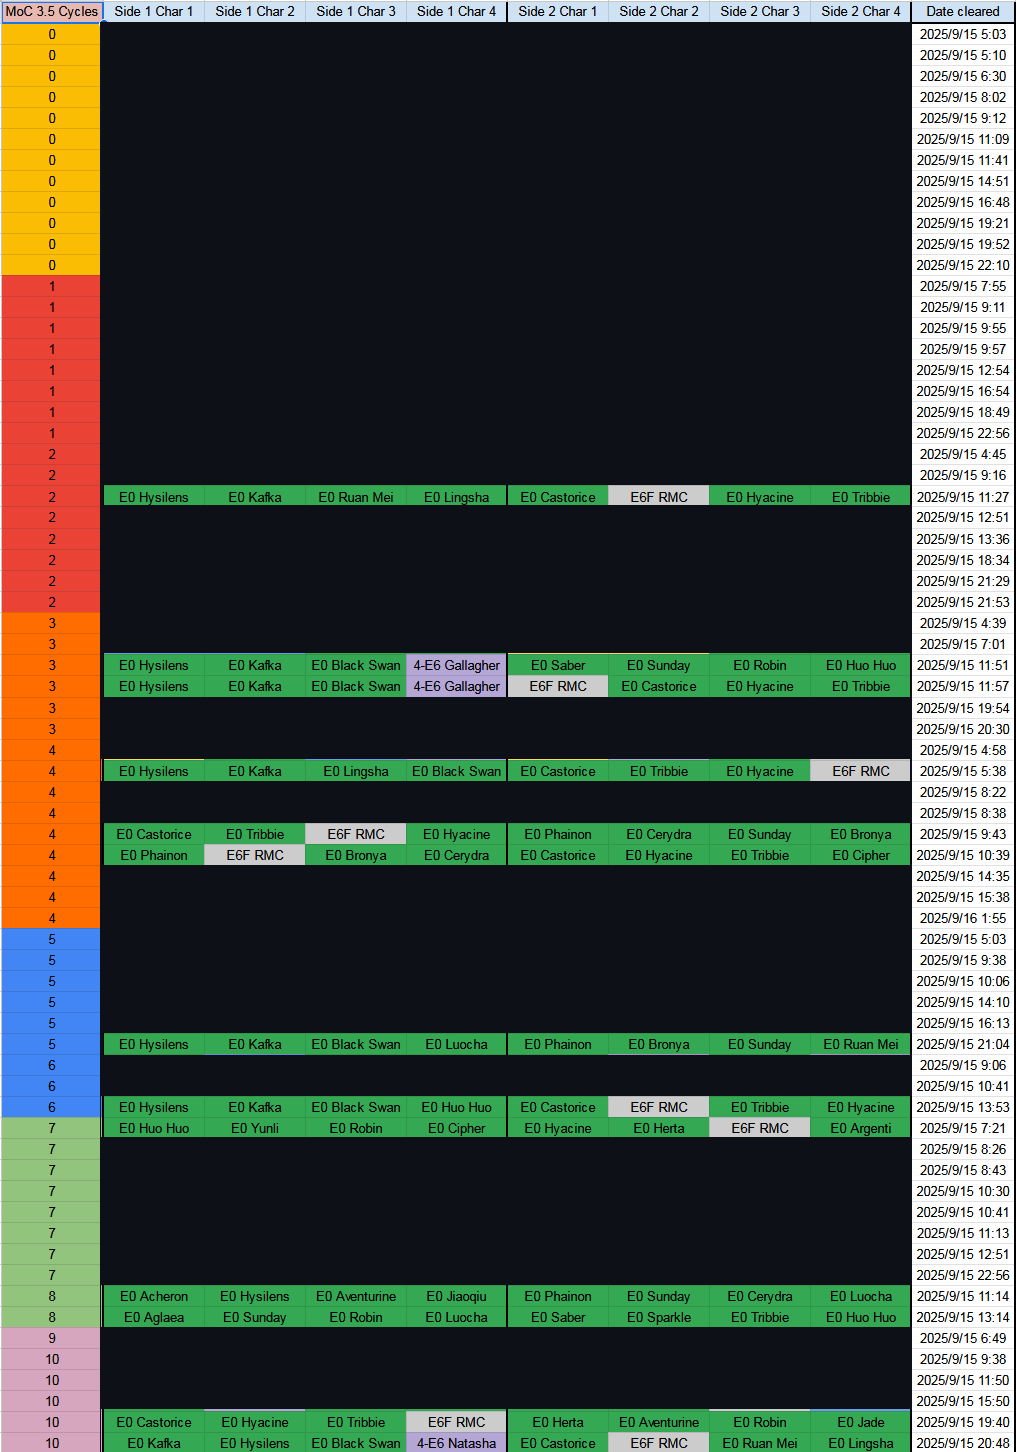Select "E0 Cipher" in the 10:39 row
The height and width of the screenshot is (1452, 1016).
861,855
